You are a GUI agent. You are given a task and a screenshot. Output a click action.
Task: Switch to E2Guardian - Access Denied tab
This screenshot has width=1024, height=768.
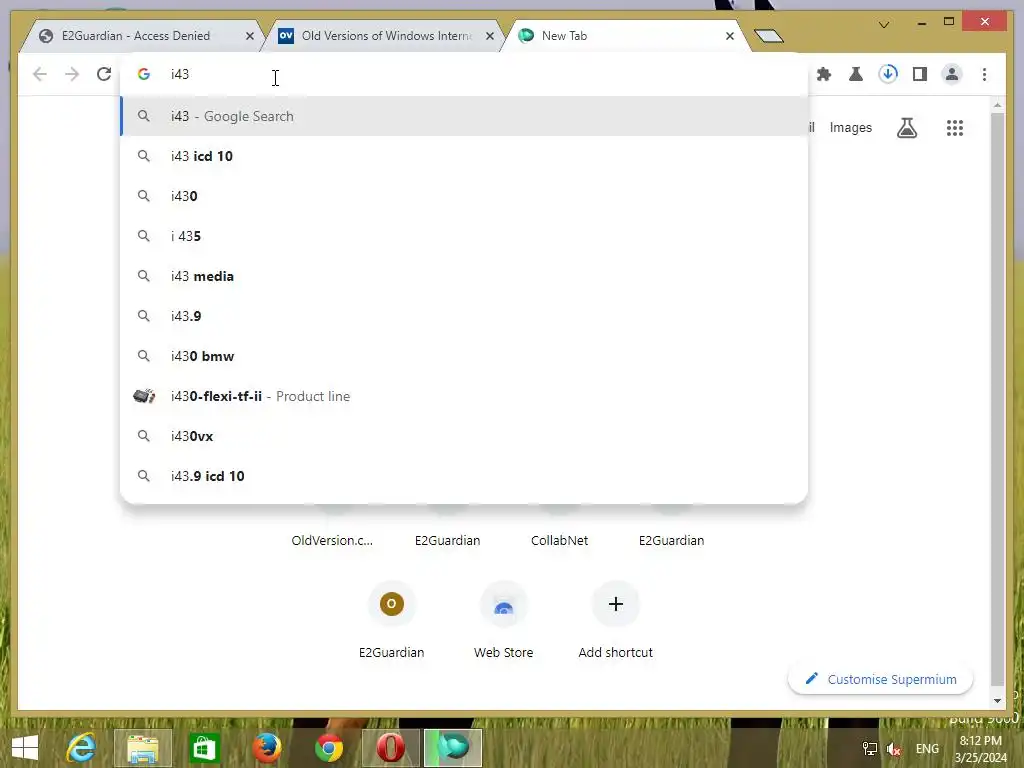click(140, 36)
